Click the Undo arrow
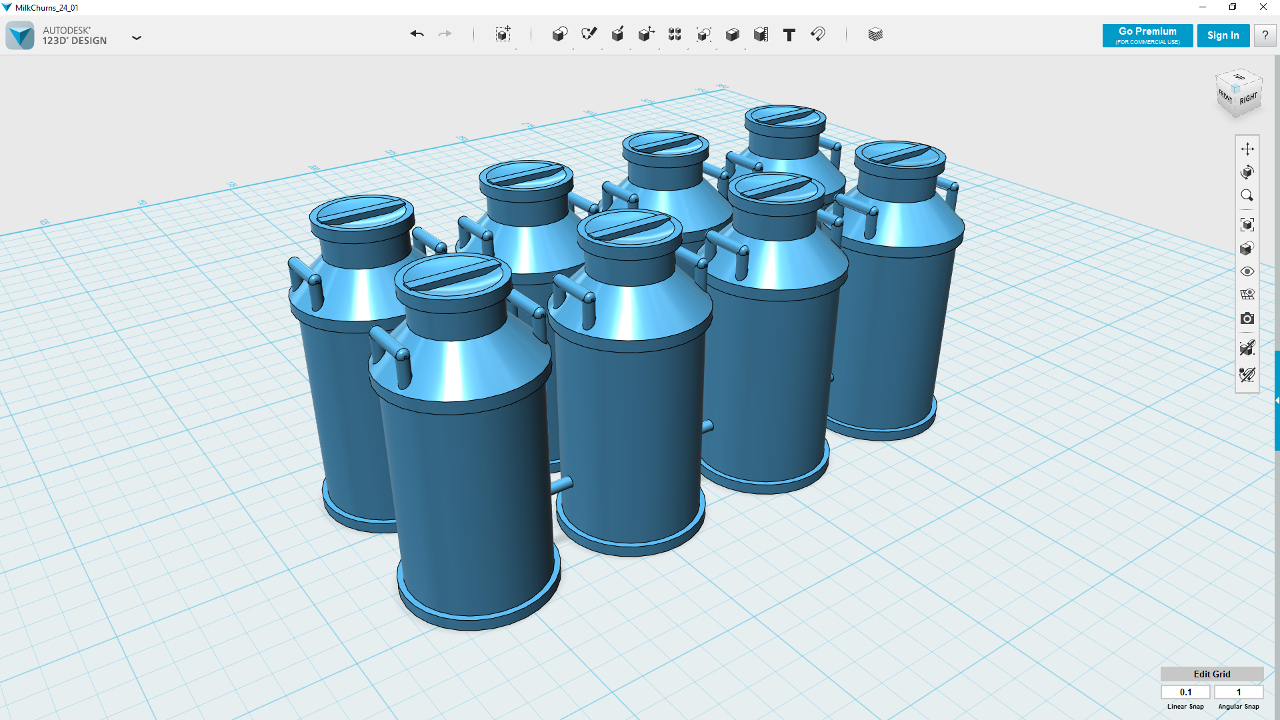 click(417, 34)
